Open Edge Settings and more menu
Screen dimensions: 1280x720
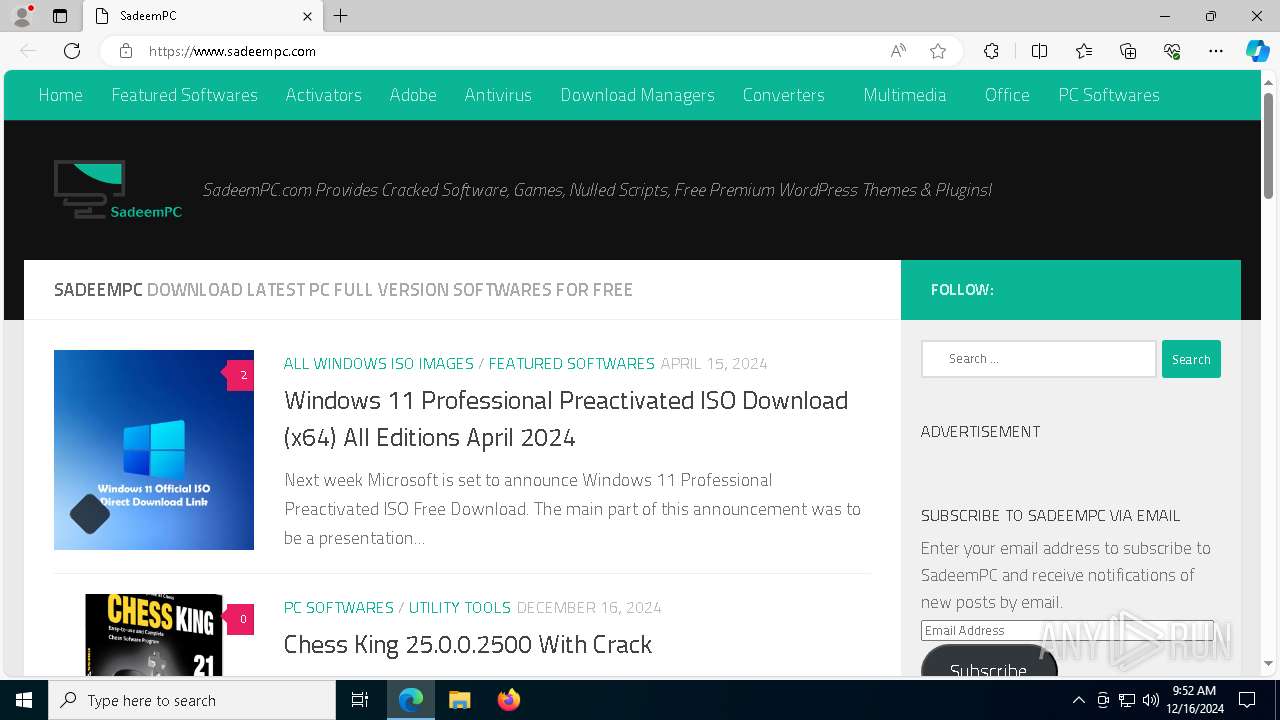click(1216, 51)
